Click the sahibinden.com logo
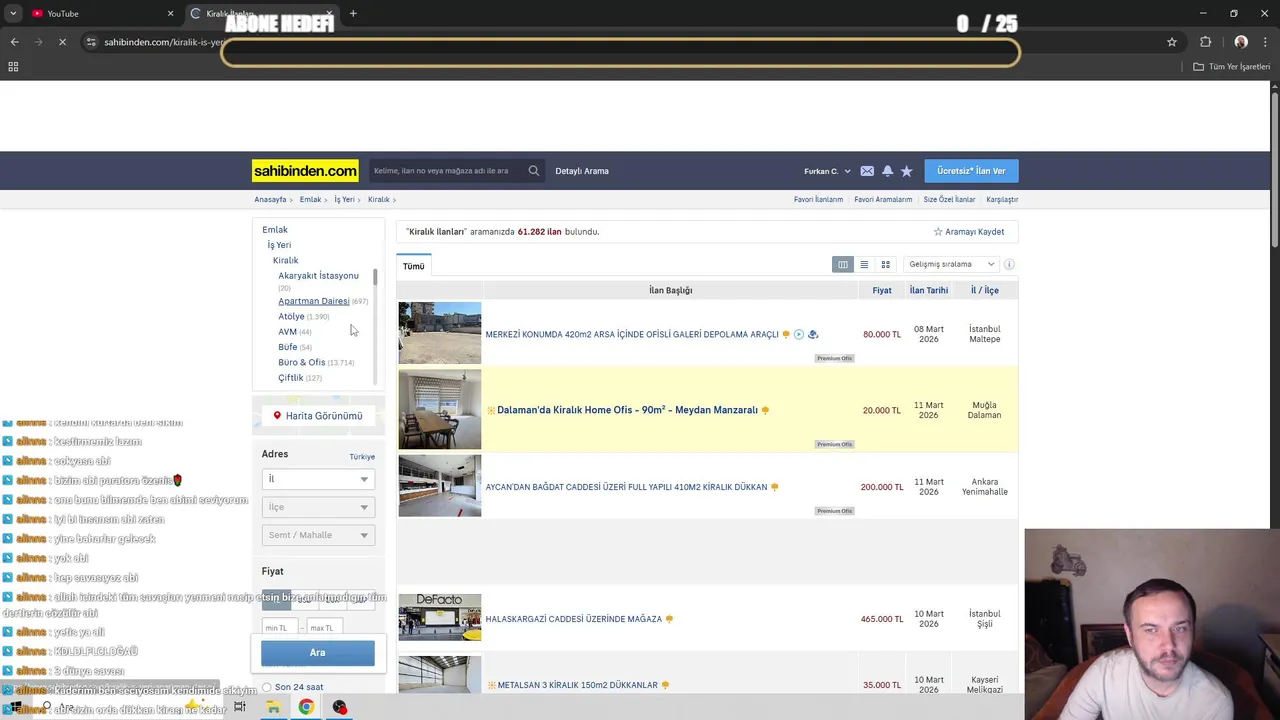Screen dimensions: 1280x720 (305, 171)
